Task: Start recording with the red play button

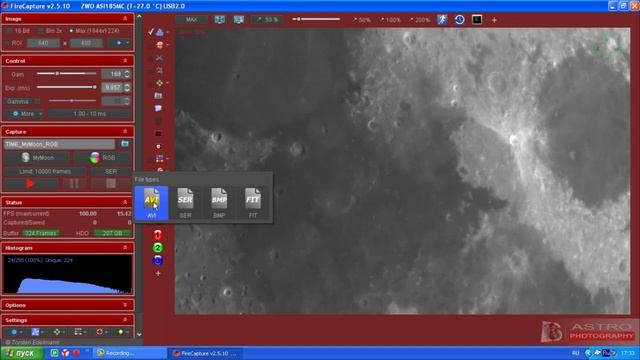Action: [30, 184]
